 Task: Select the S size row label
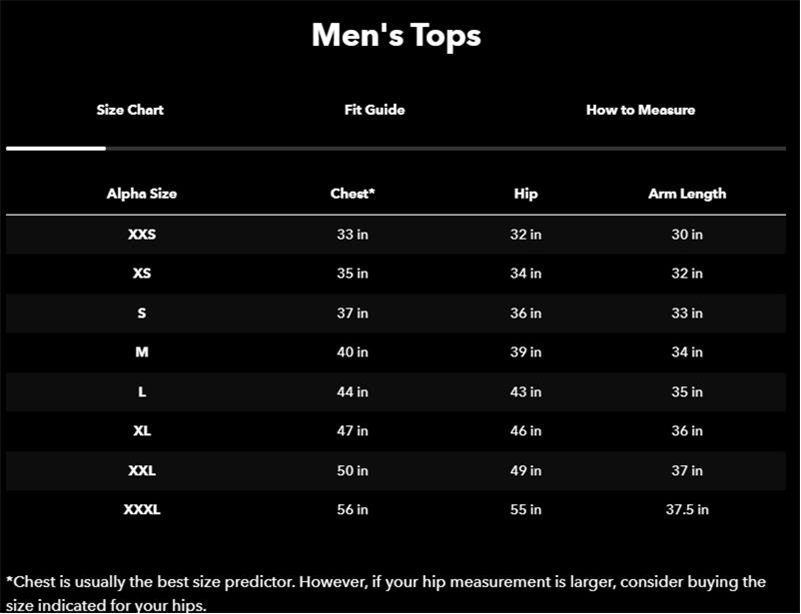pos(142,313)
